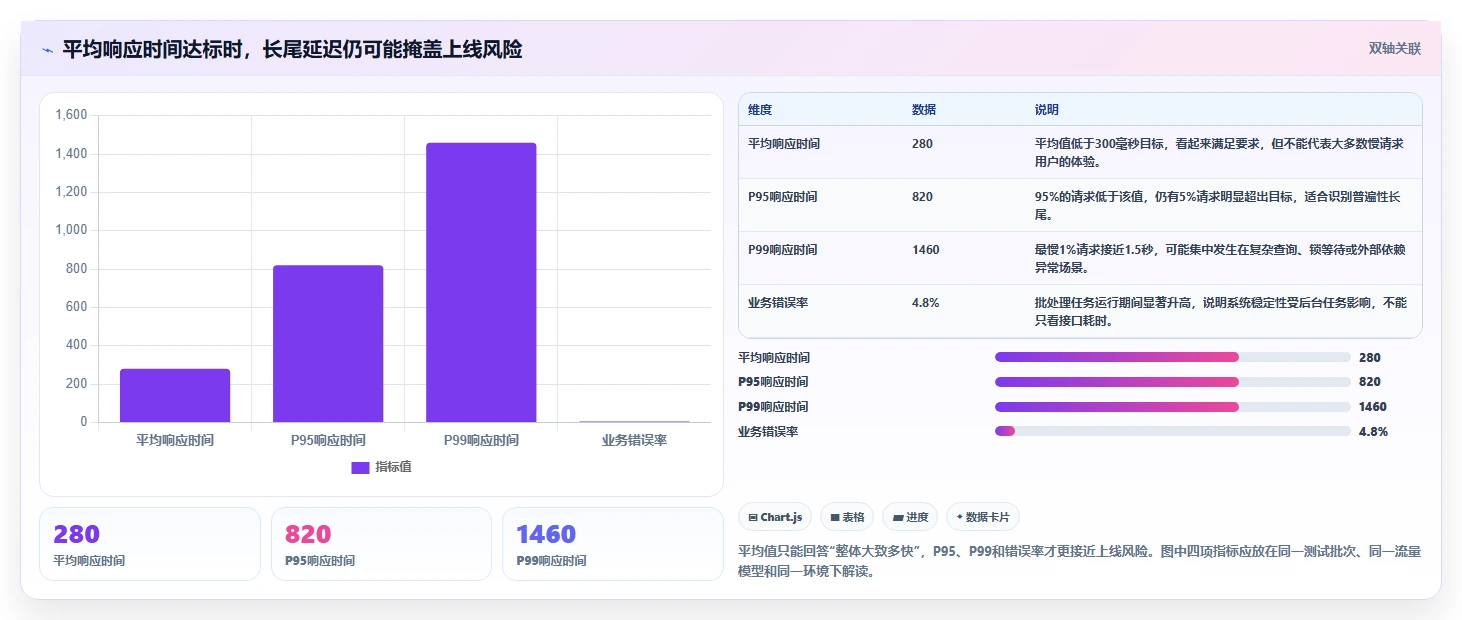Click the P95响应时间 bar in chart
This screenshot has height=620, width=1462.
pos(328,343)
